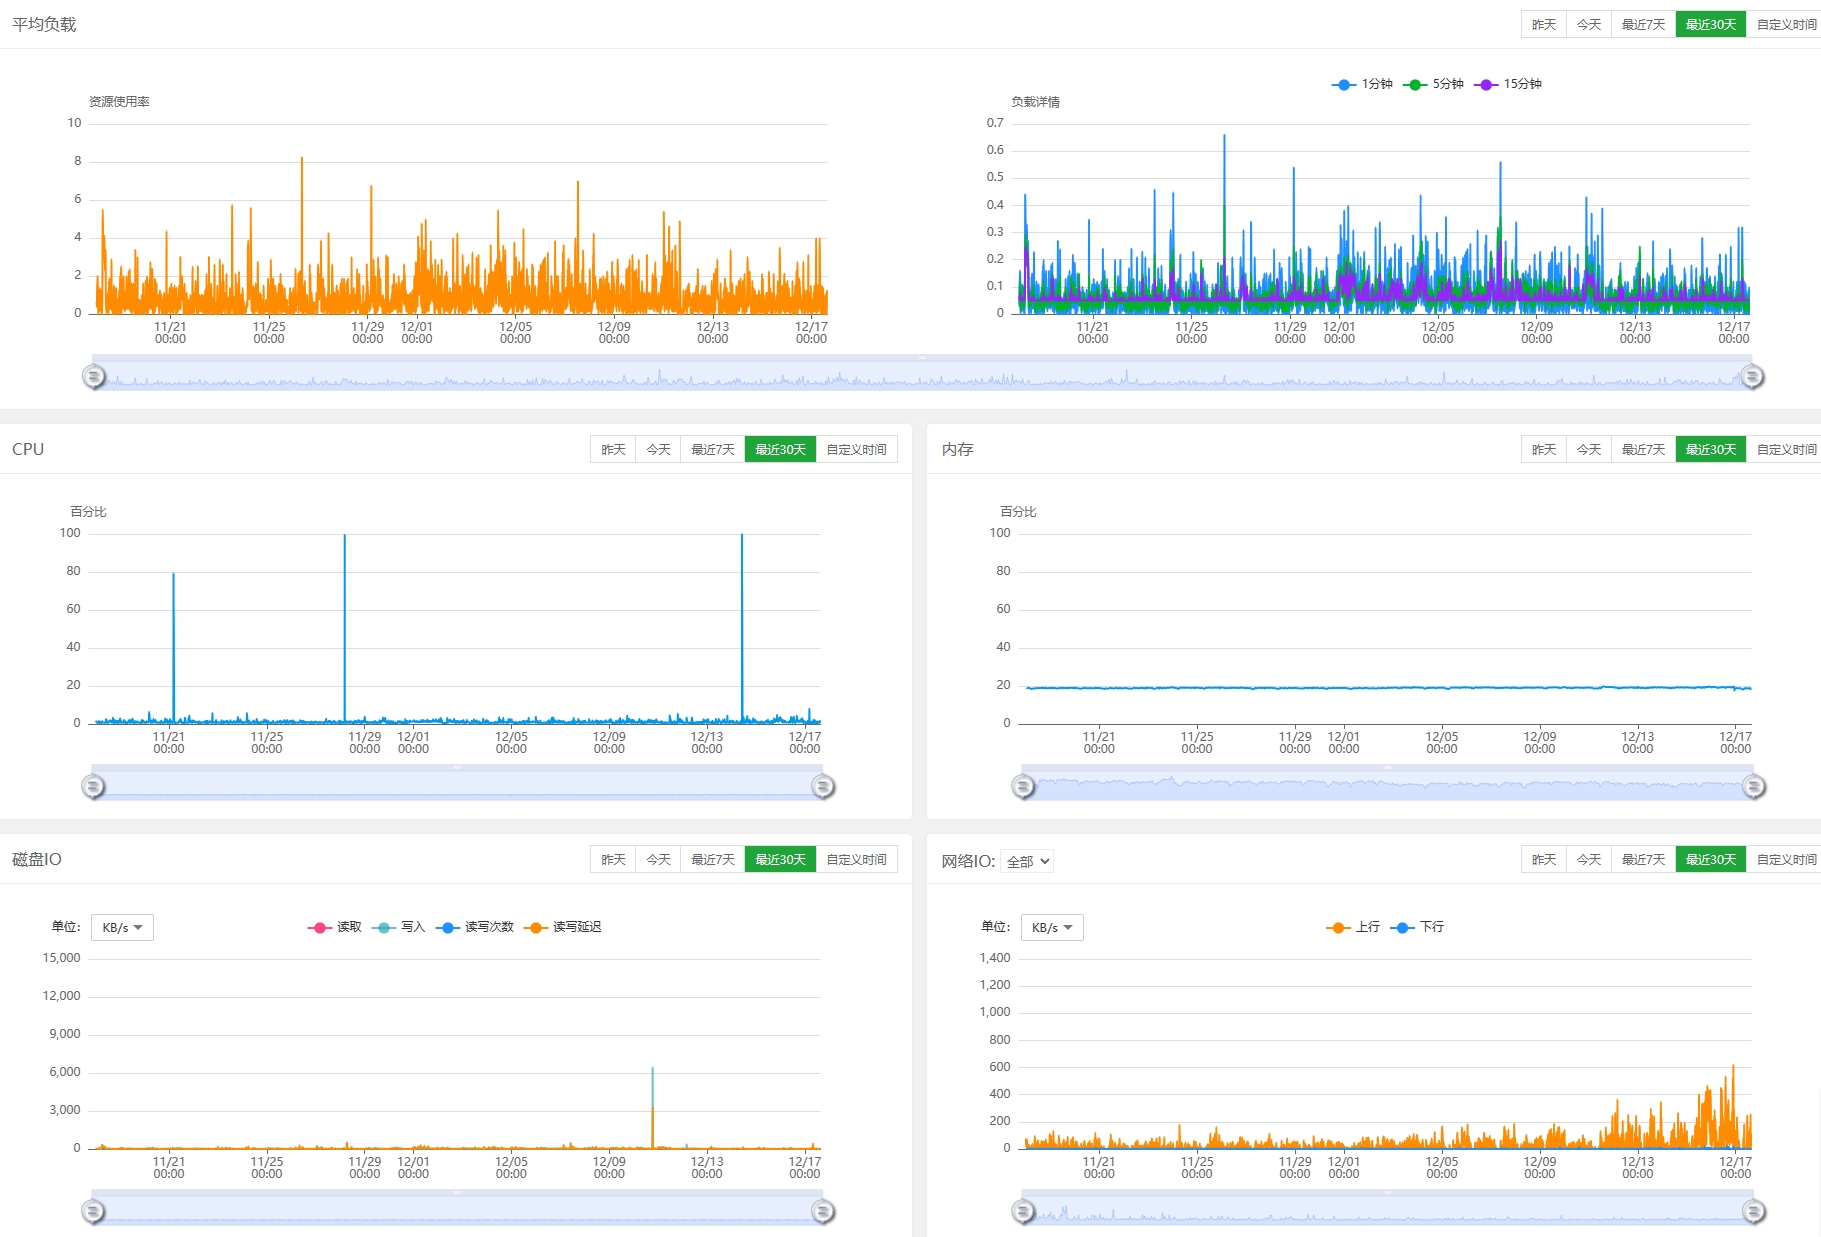
Task: Open 自定义时间 in the 平均负载 panel
Action: (x=1786, y=24)
